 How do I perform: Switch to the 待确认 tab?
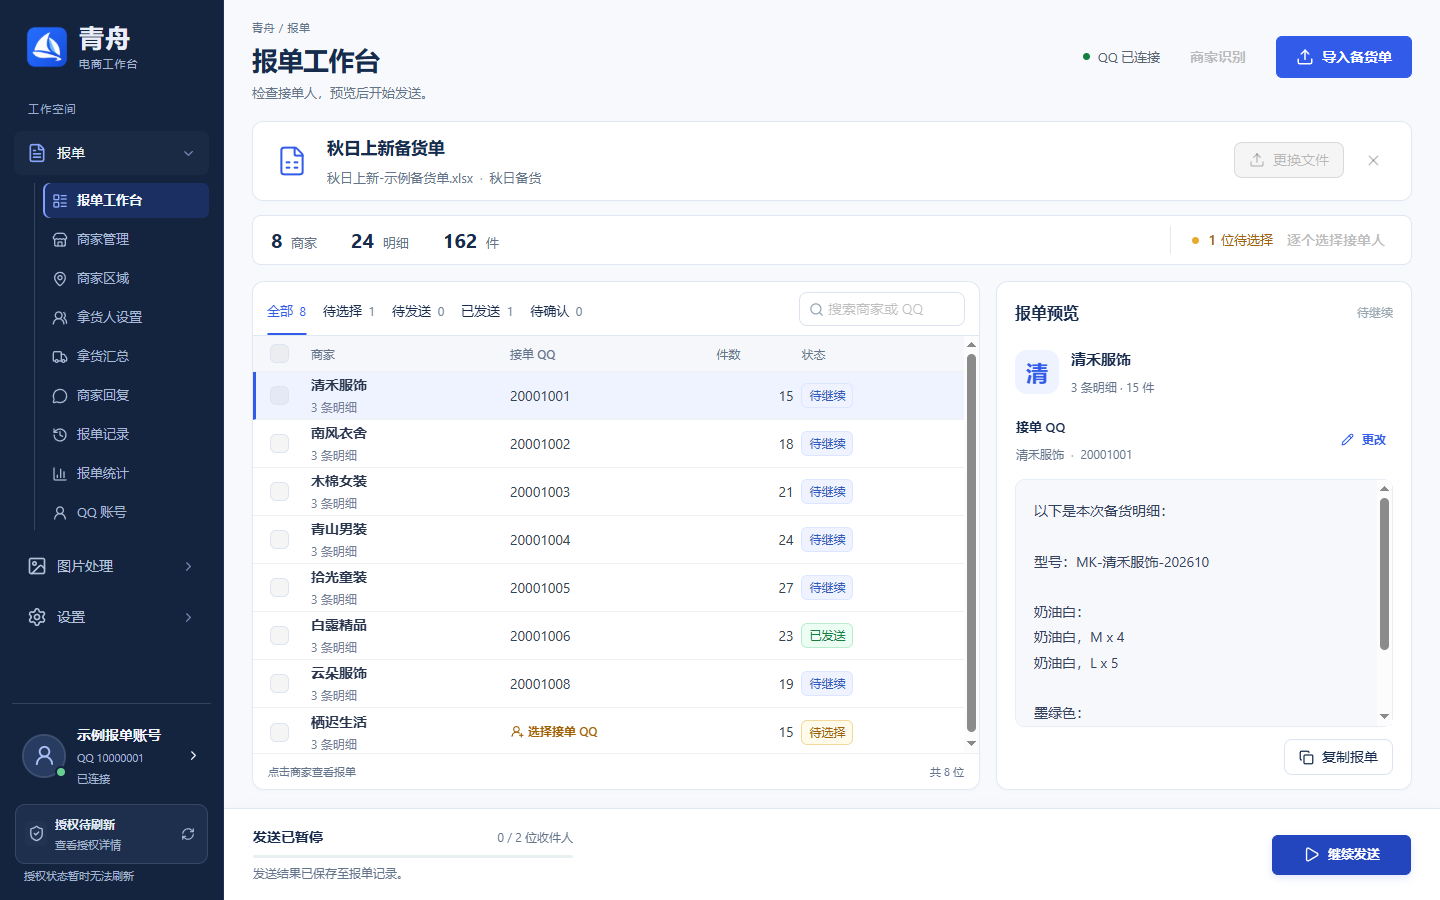[x=556, y=311]
